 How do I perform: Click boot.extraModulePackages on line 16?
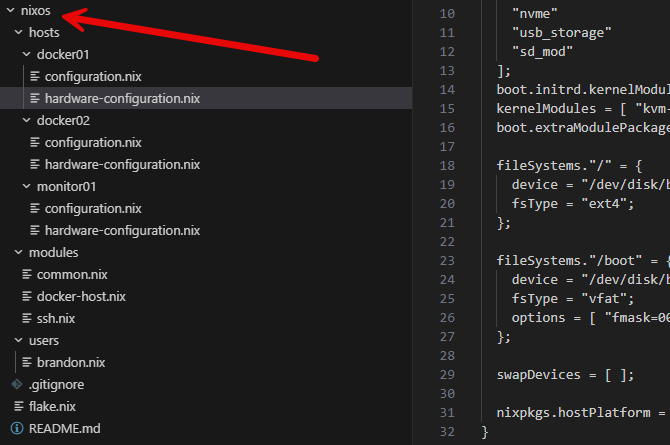coord(583,128)
